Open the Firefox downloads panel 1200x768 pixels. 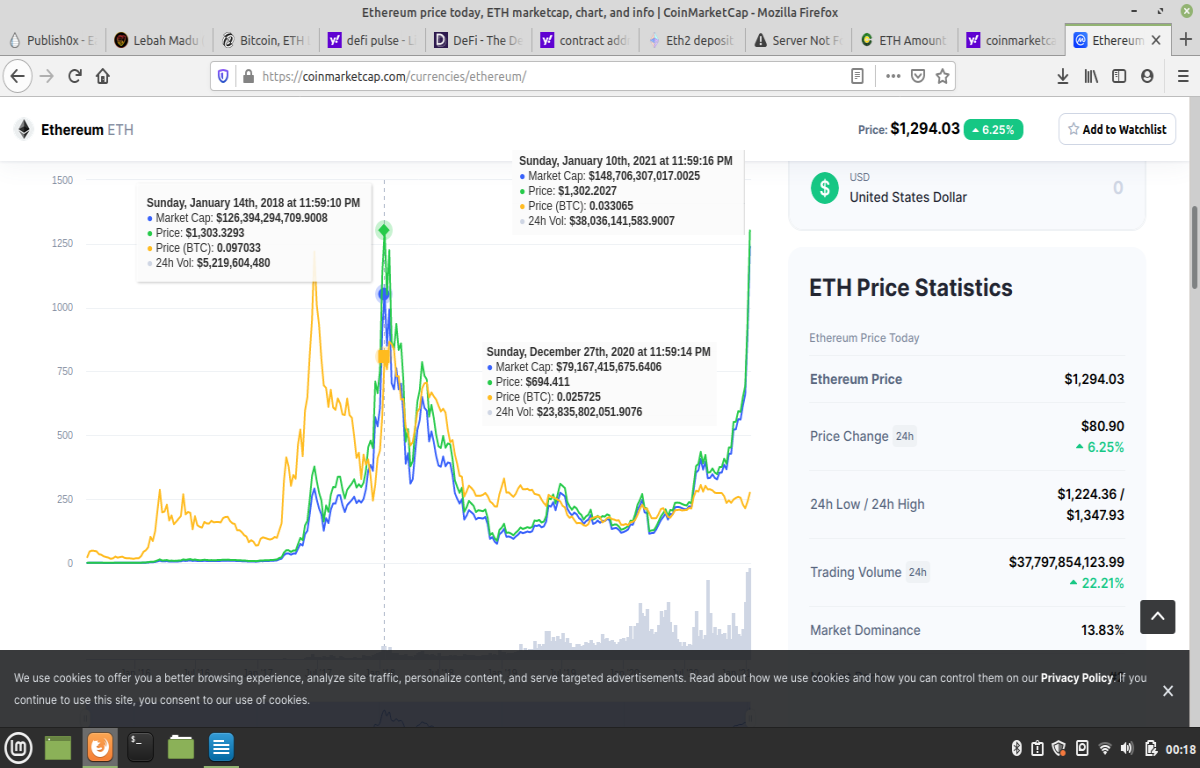[1063, 76]
